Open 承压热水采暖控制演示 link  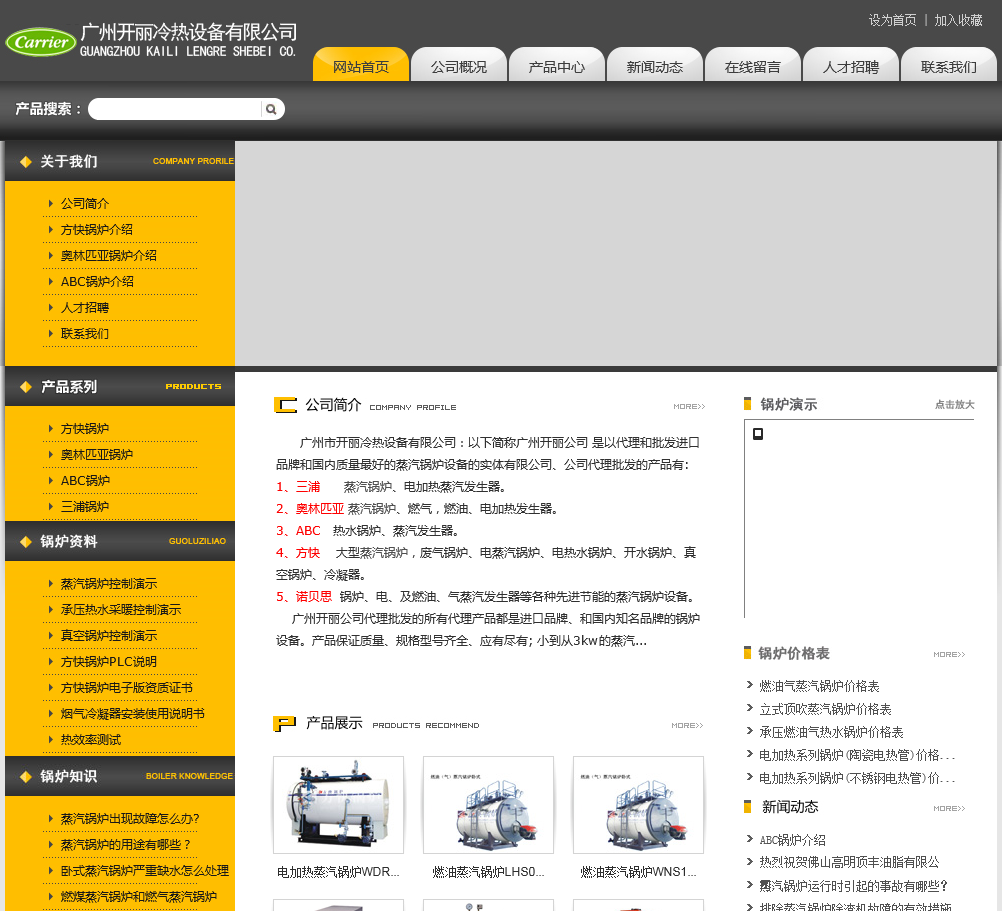tap(121, 610)
